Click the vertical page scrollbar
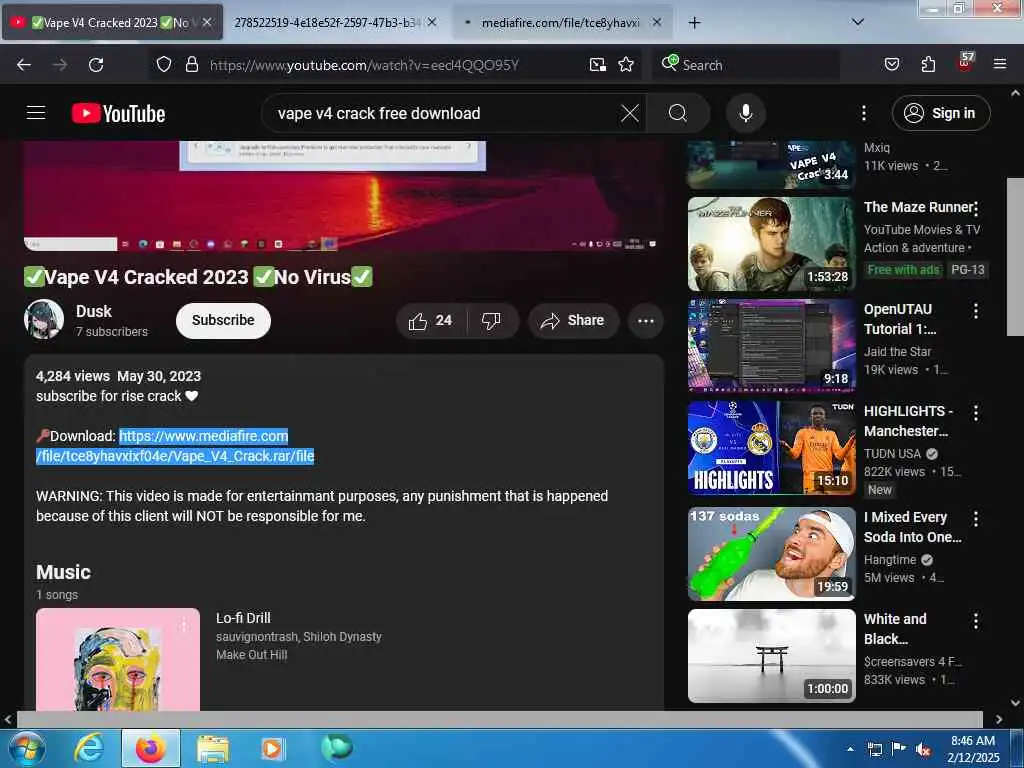 [x=1015, y=257]
